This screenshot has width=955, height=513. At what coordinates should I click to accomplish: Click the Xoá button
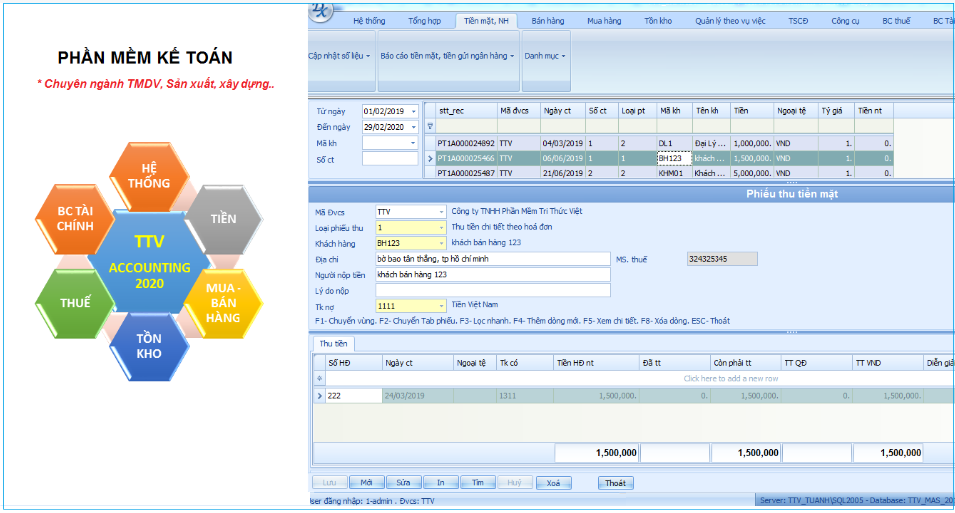(x=554, y=483)
